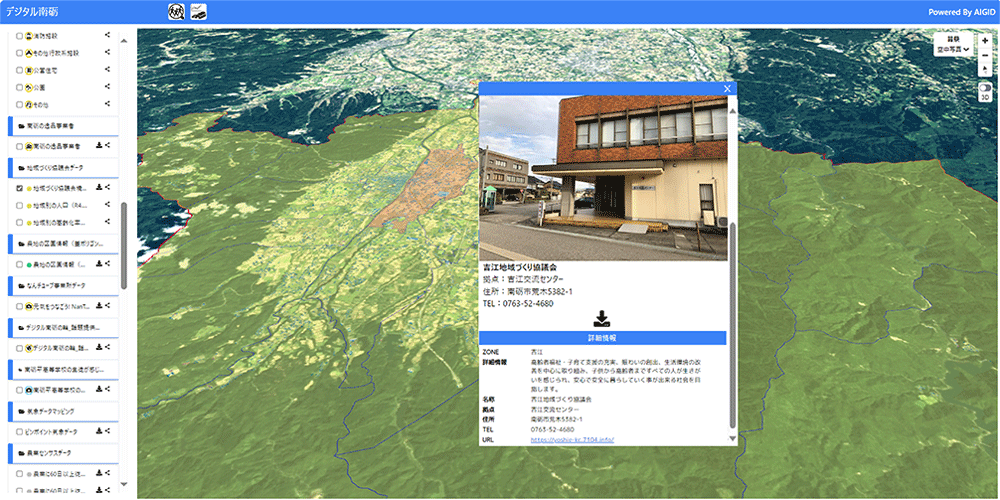The height and width of the screenshot is (500, 1000).
Task: Collapse the 気象データマッピング folder
Action: click(x=63, y=411)
